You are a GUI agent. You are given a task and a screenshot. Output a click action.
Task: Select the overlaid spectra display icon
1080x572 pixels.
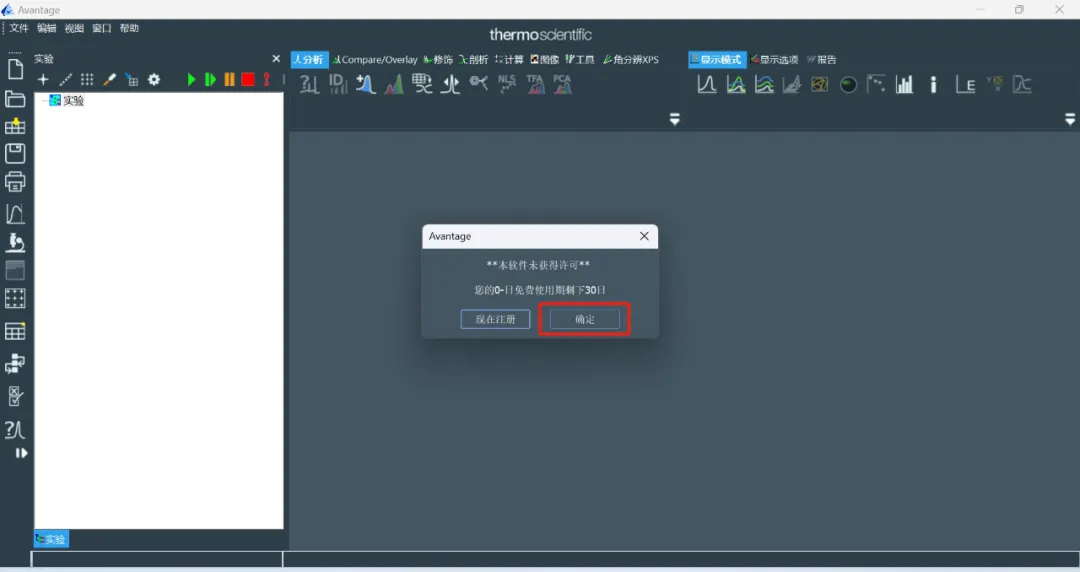click(x=736, y=84)
